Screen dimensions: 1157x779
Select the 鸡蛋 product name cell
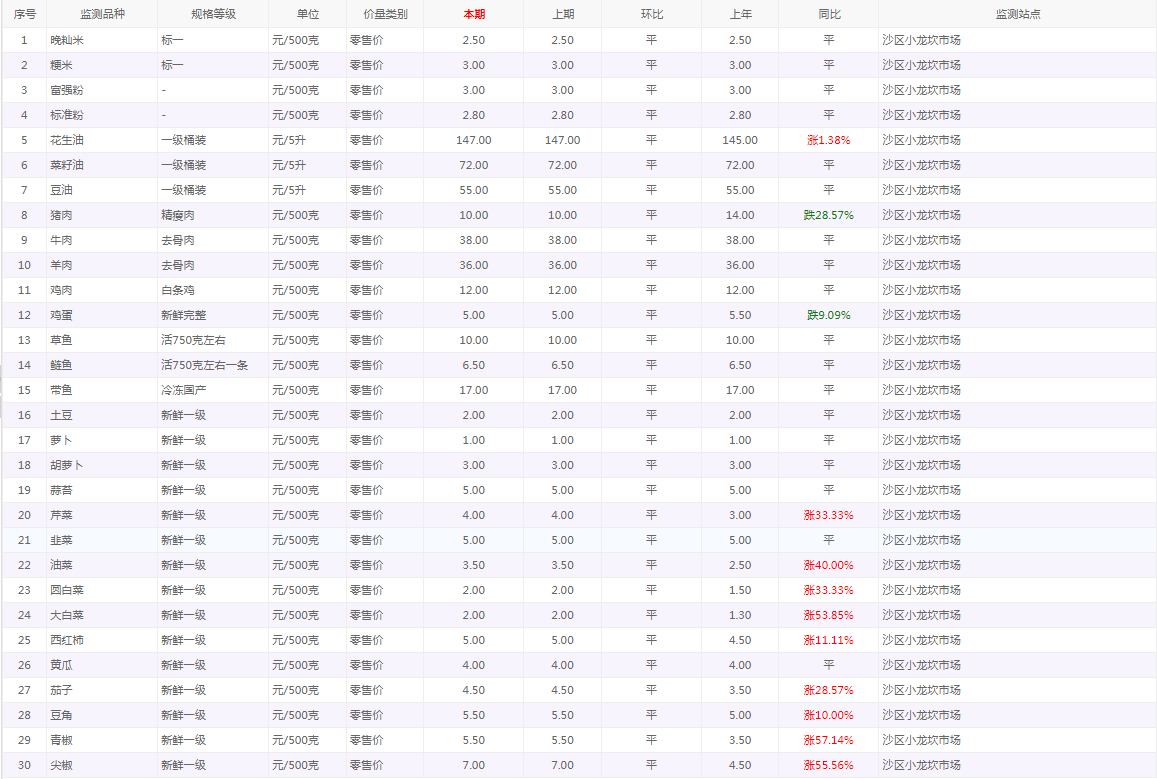(x=61, y=315)
